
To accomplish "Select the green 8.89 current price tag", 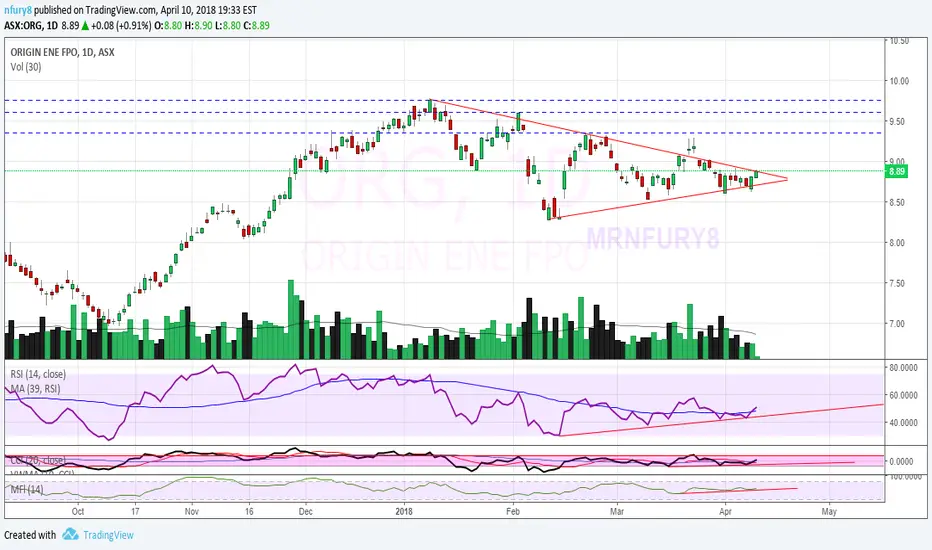I will point(896,171).
